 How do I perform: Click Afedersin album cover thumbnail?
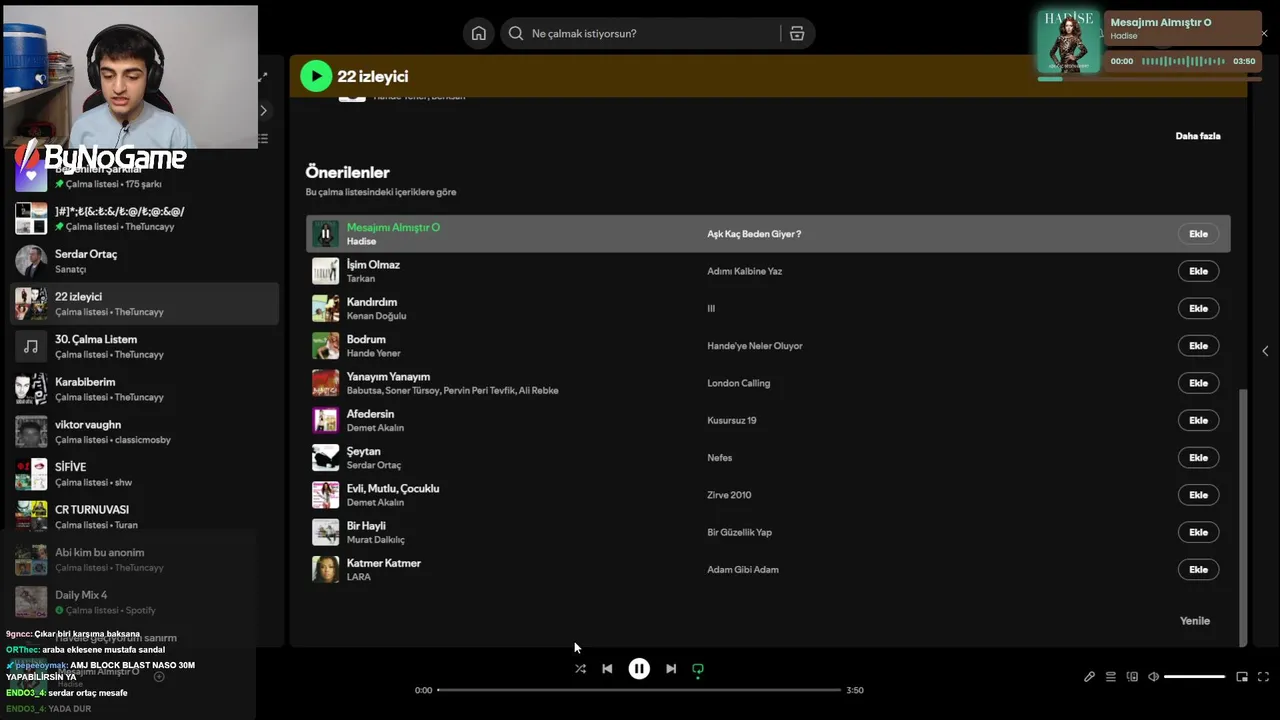point(325,420)
